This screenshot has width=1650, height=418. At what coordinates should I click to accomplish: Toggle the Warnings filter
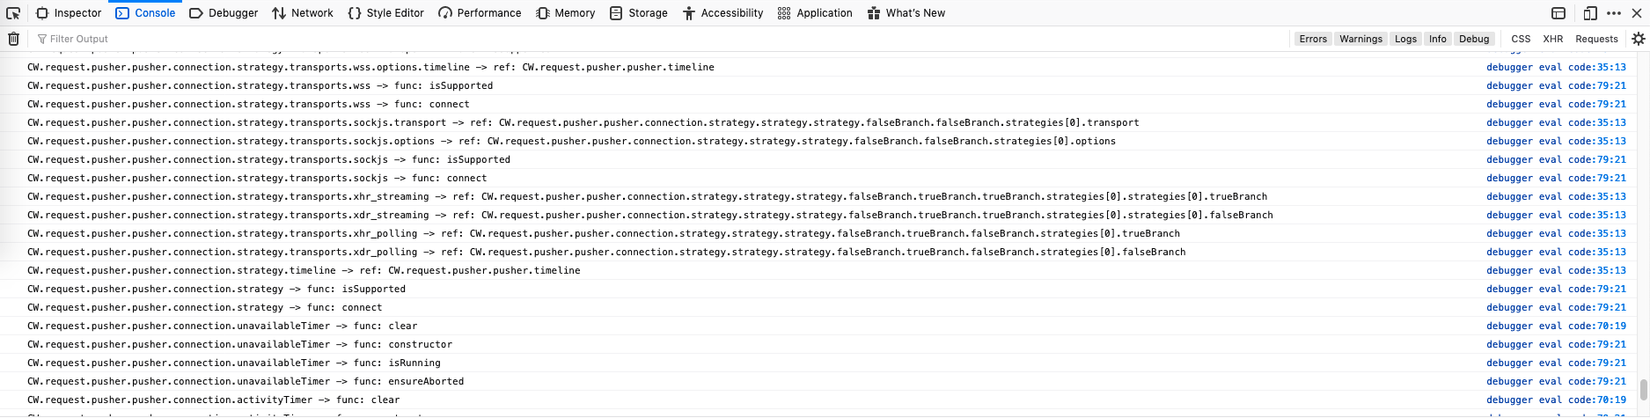pos(1360,39)
